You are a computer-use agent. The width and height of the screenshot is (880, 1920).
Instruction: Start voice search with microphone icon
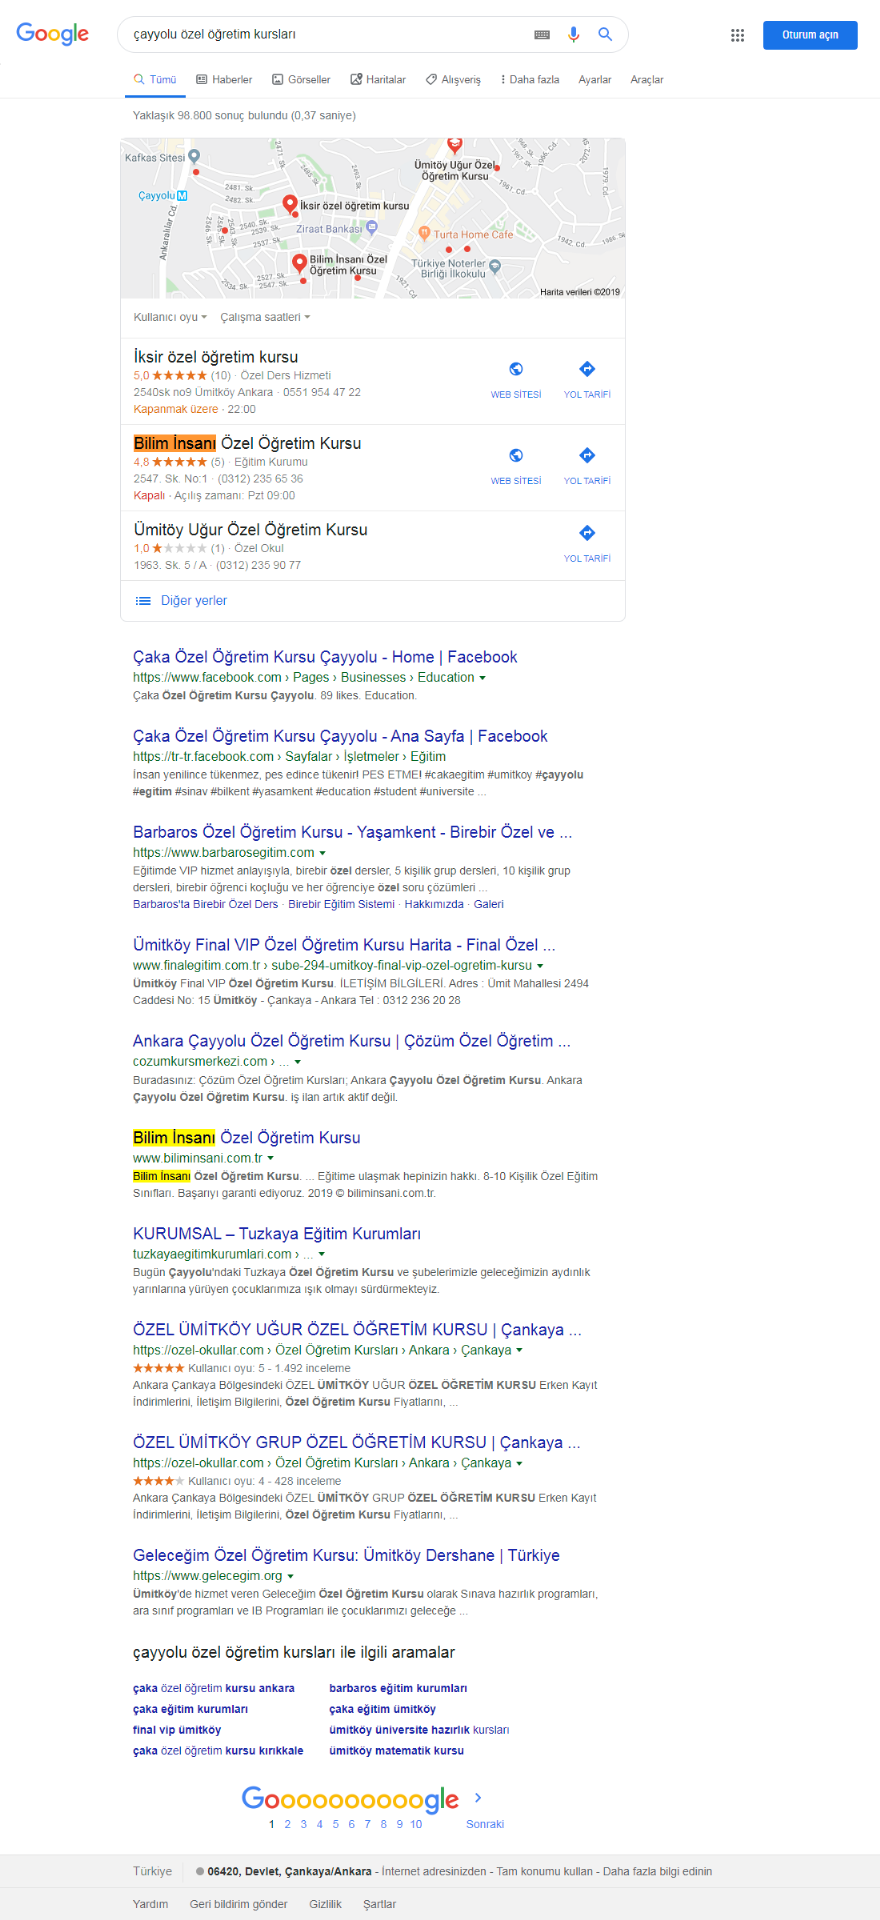pyautogui.click(x=573, y=34)
